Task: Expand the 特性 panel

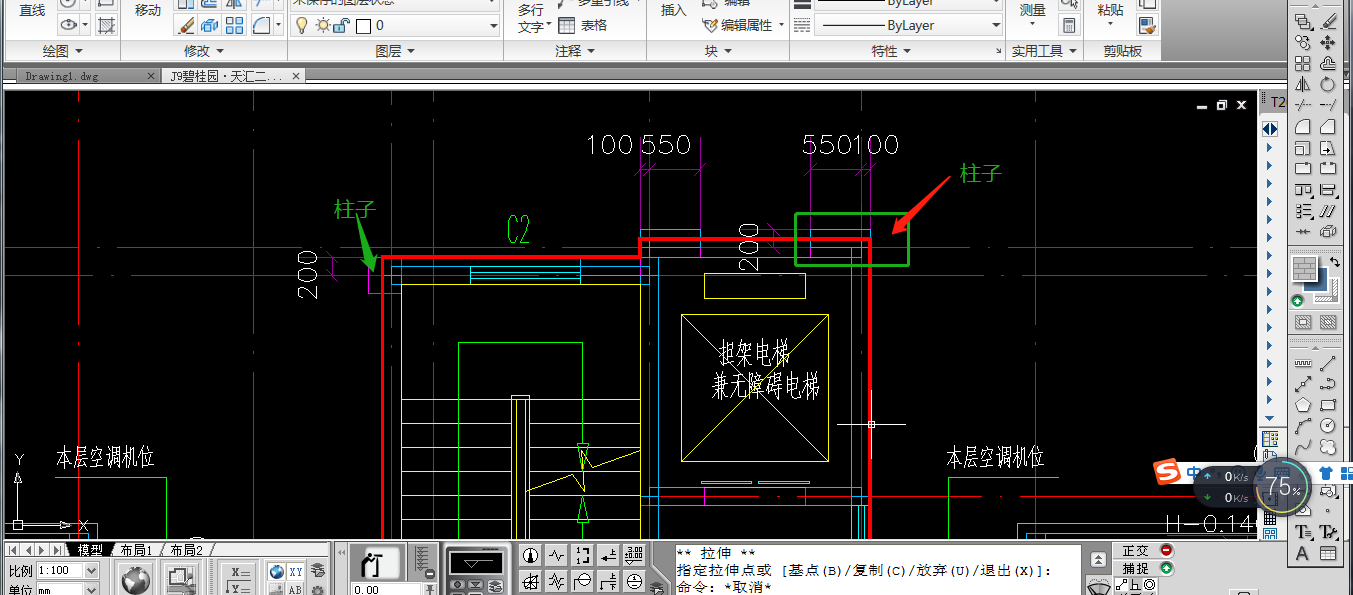Action: click(891, 51)
